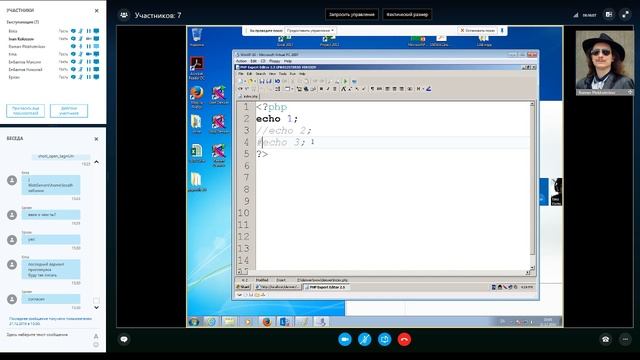The width and height of the screenshot is (640, 360).
Task: Click the chat scroll-up chevron
Action: [x=96, y=162]
